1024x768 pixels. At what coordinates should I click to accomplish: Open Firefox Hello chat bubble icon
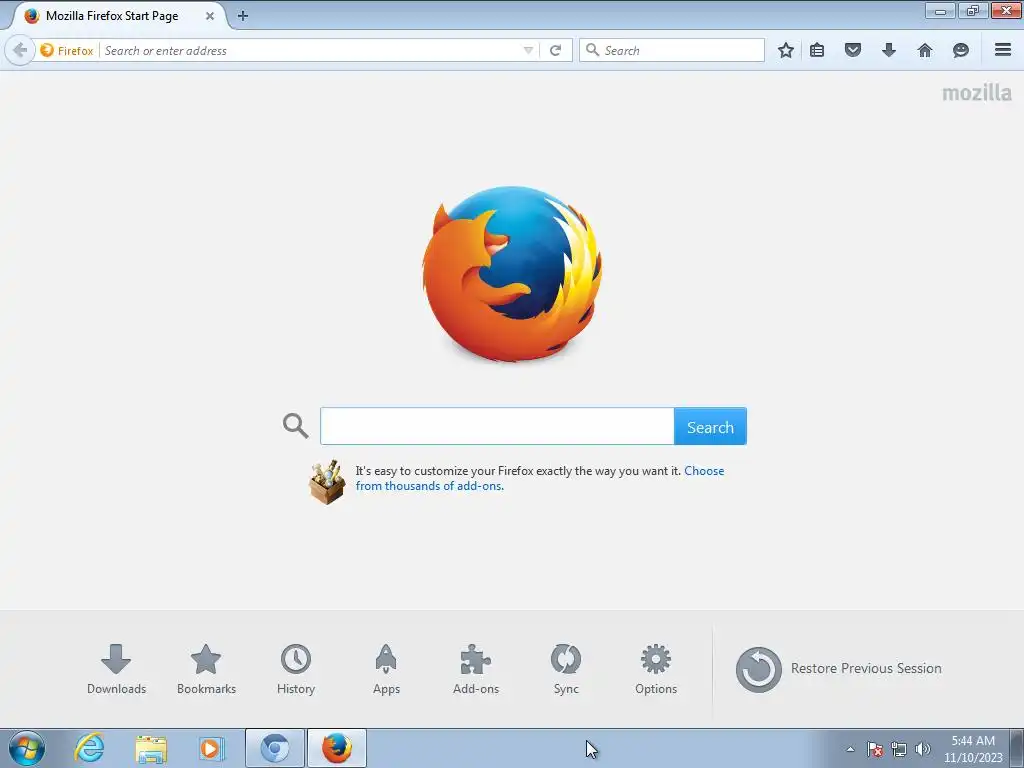click(961, 50)
